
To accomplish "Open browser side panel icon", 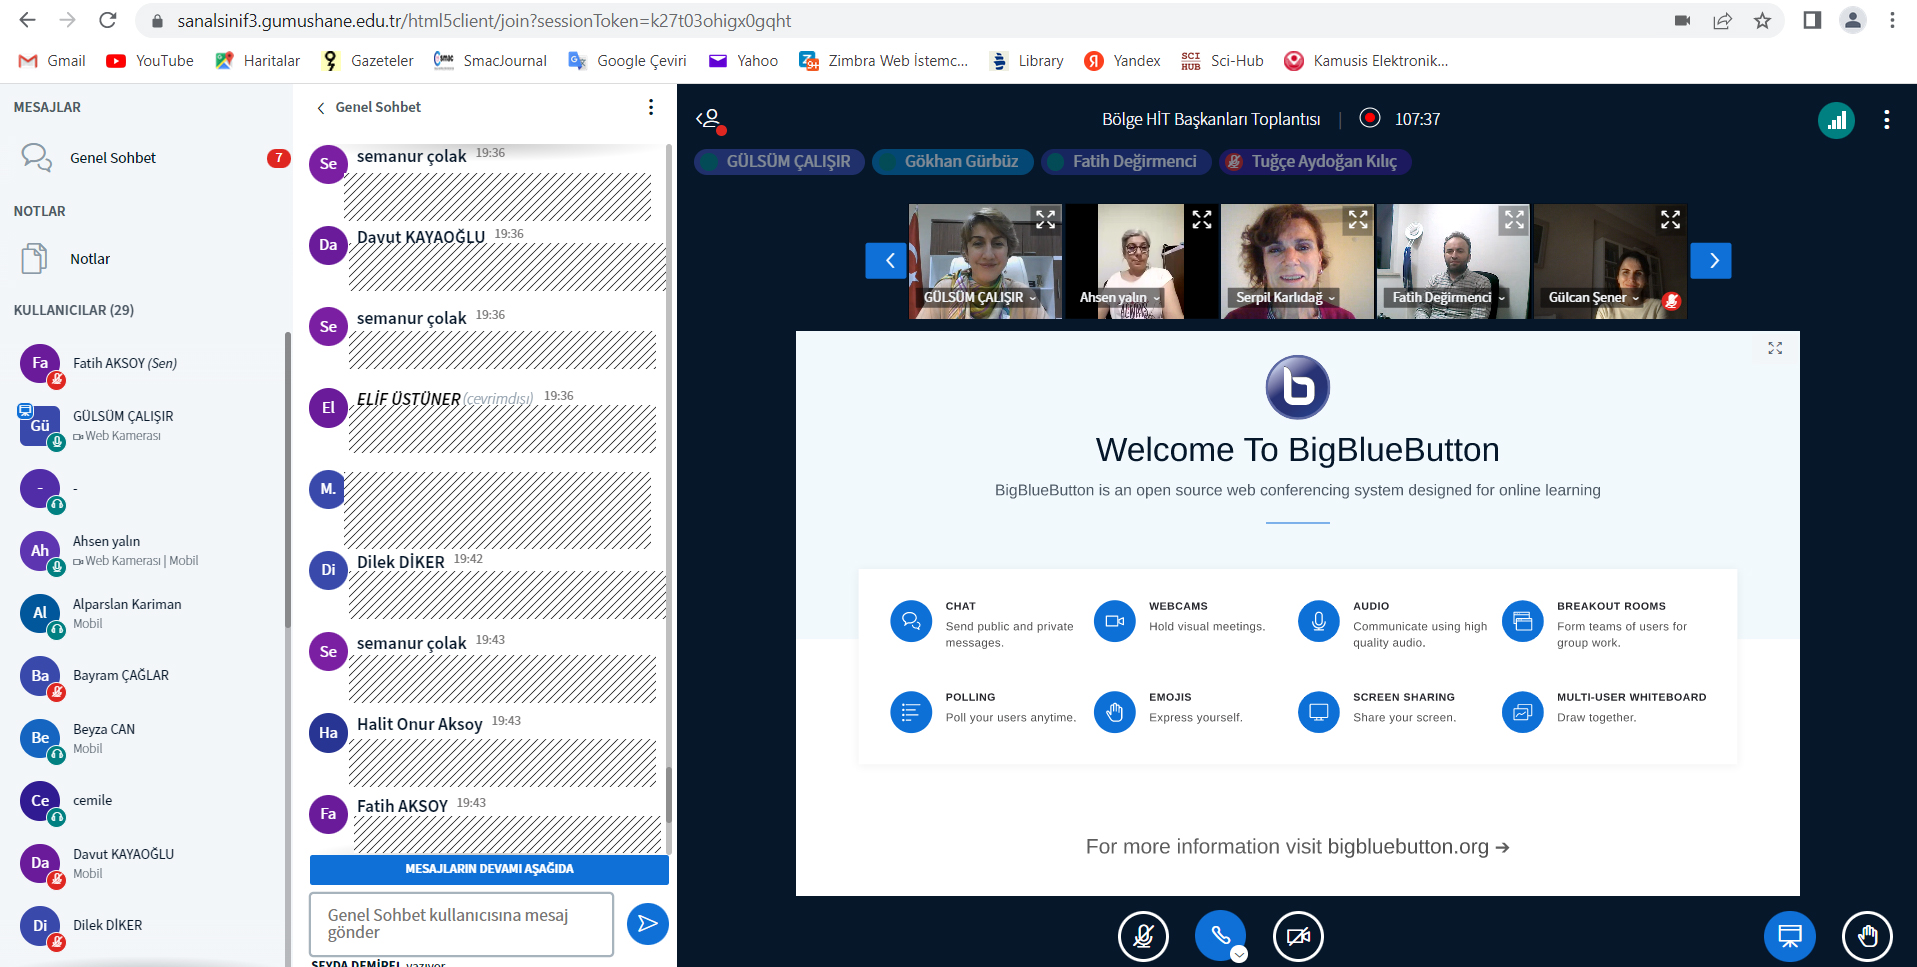I will 1812,20.
